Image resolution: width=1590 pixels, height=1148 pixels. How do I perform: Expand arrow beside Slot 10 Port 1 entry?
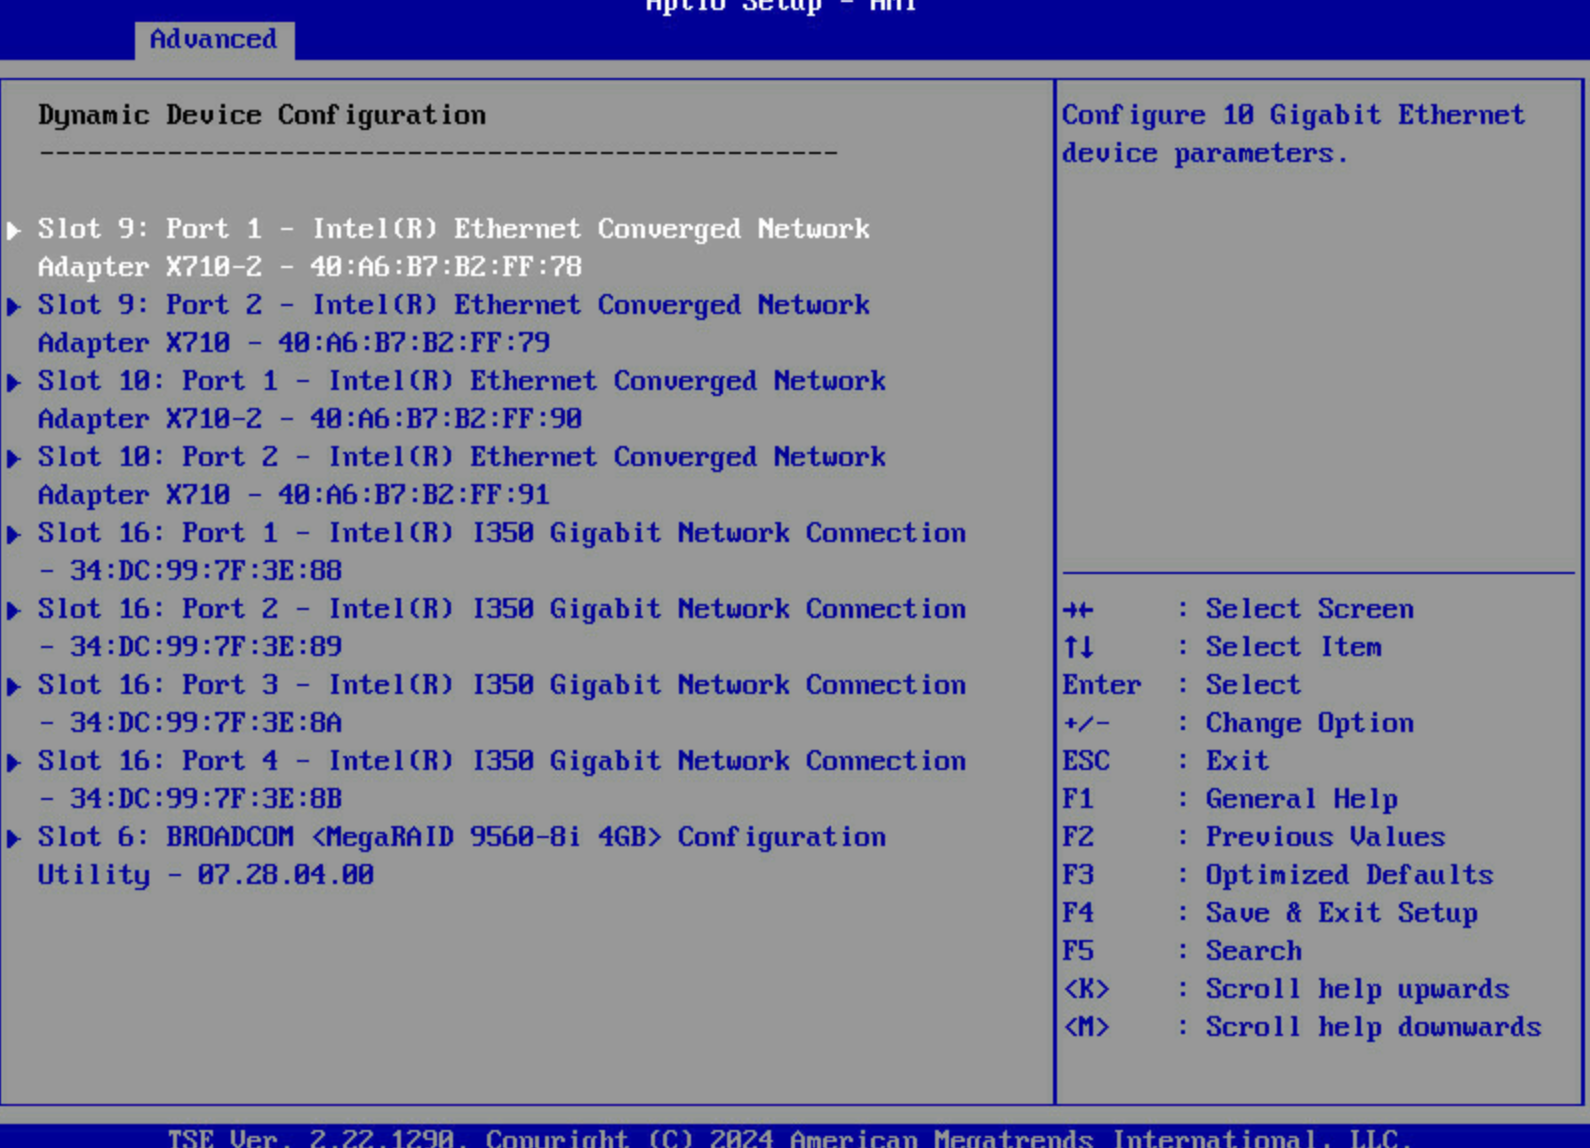coord(14,382)
